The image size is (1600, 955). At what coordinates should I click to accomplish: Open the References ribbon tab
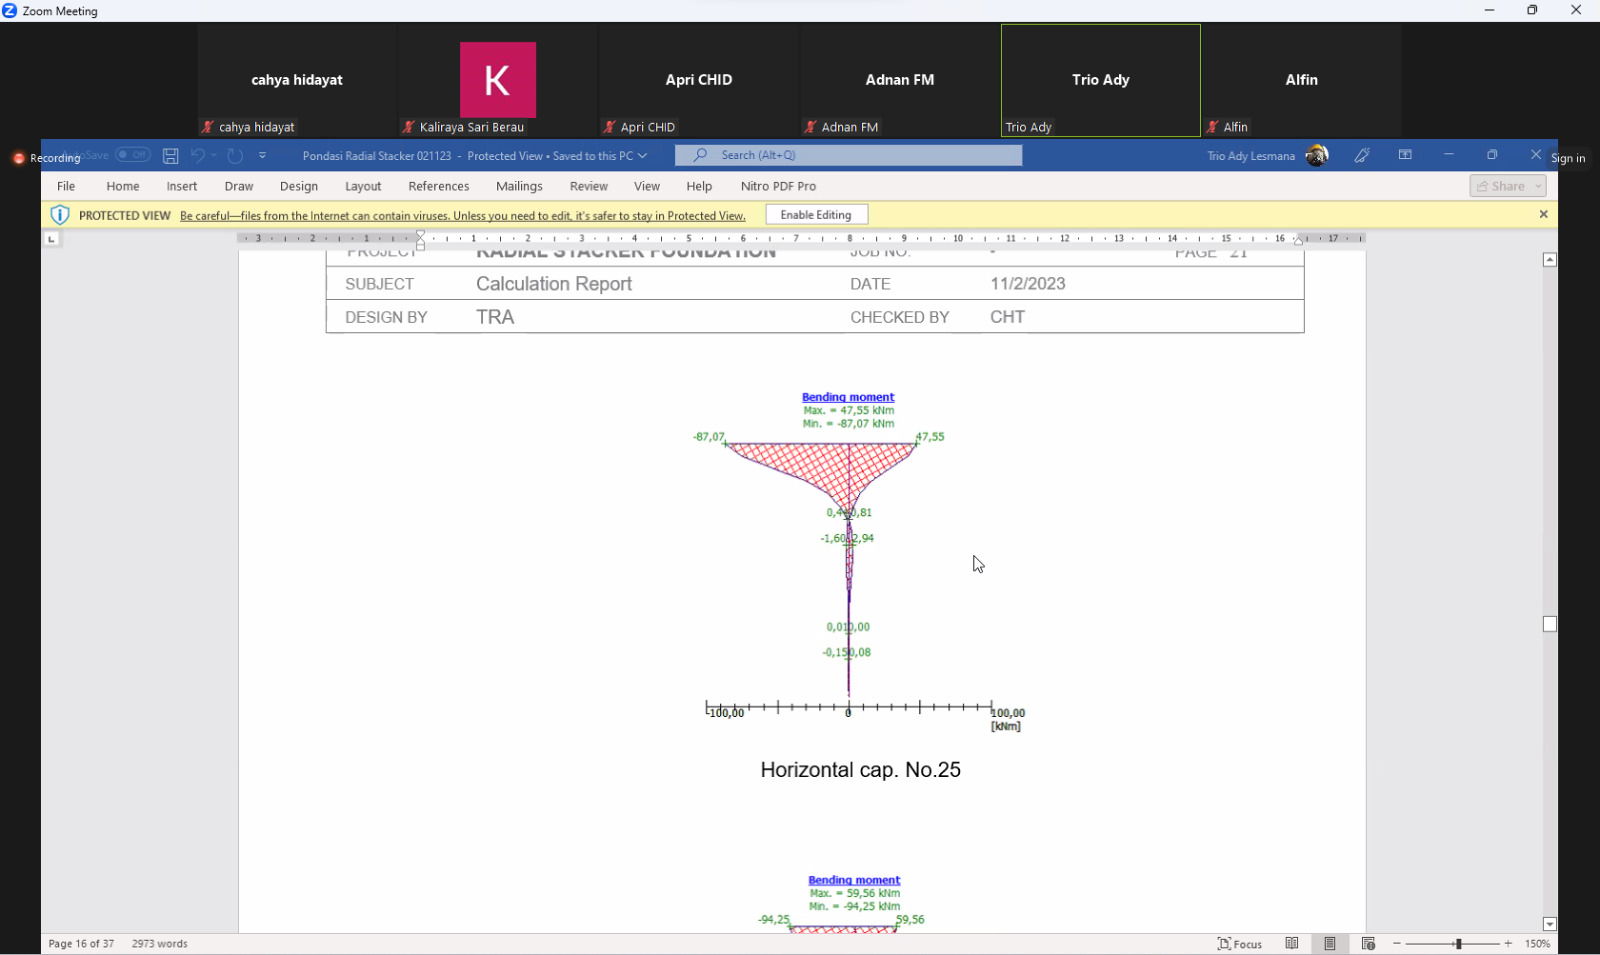pos(438,186)
